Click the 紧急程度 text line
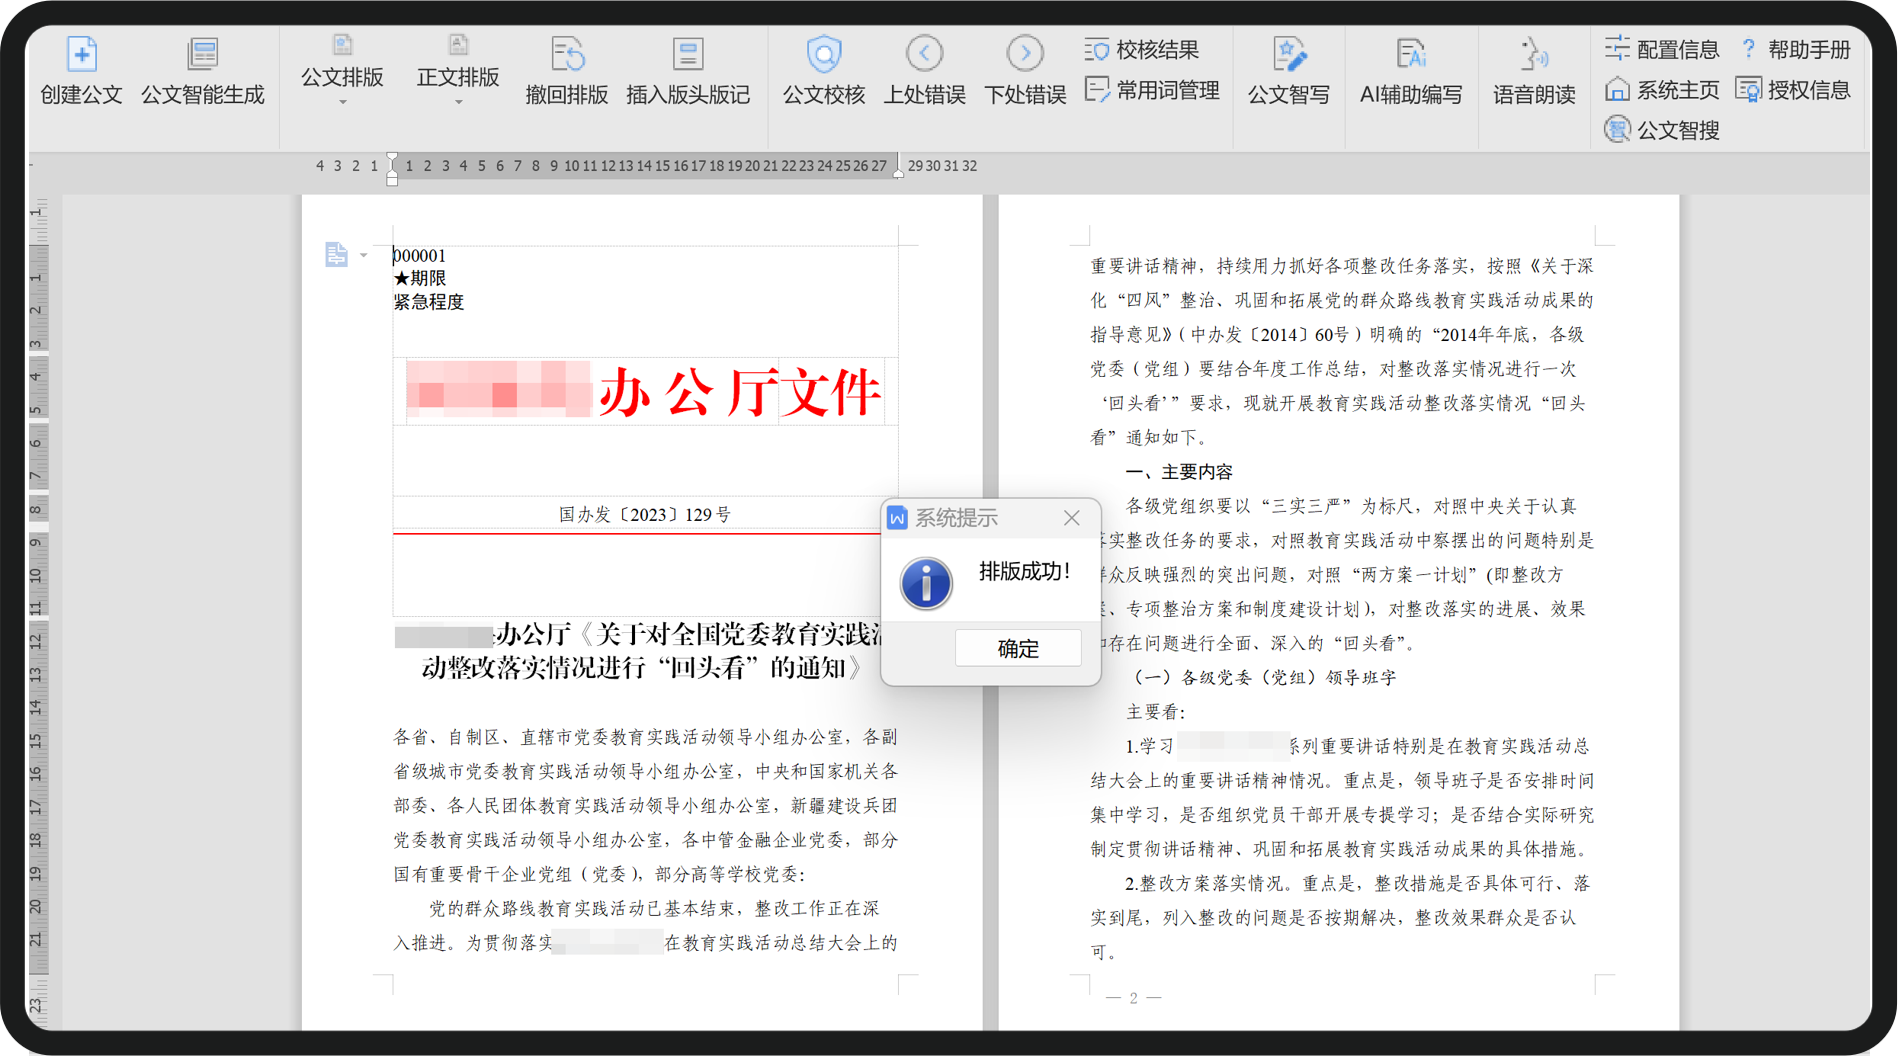The image size is (1898, 1056). point(429,302)
